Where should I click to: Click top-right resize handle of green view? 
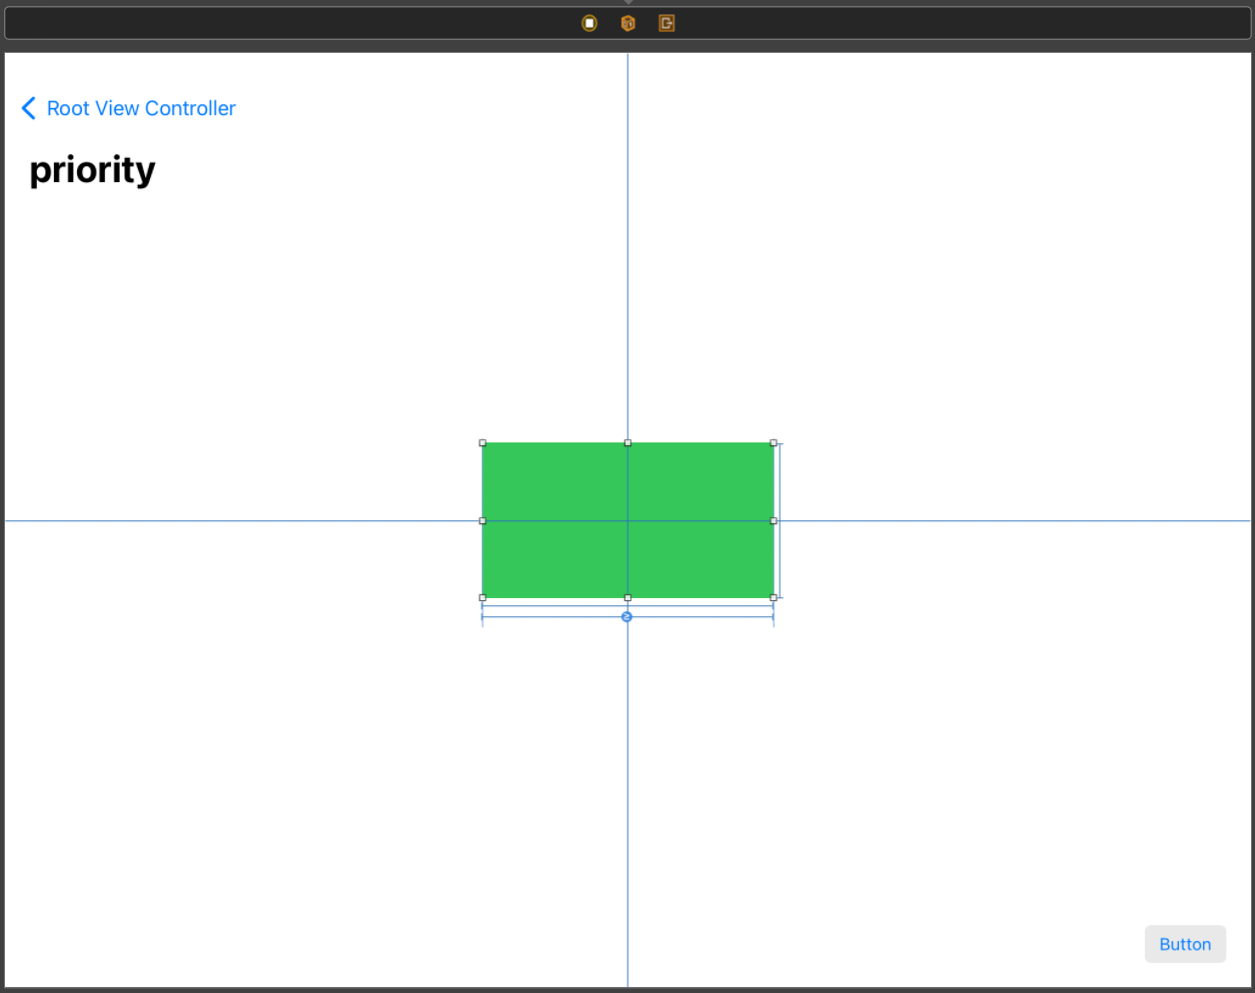tap(773, 443)
